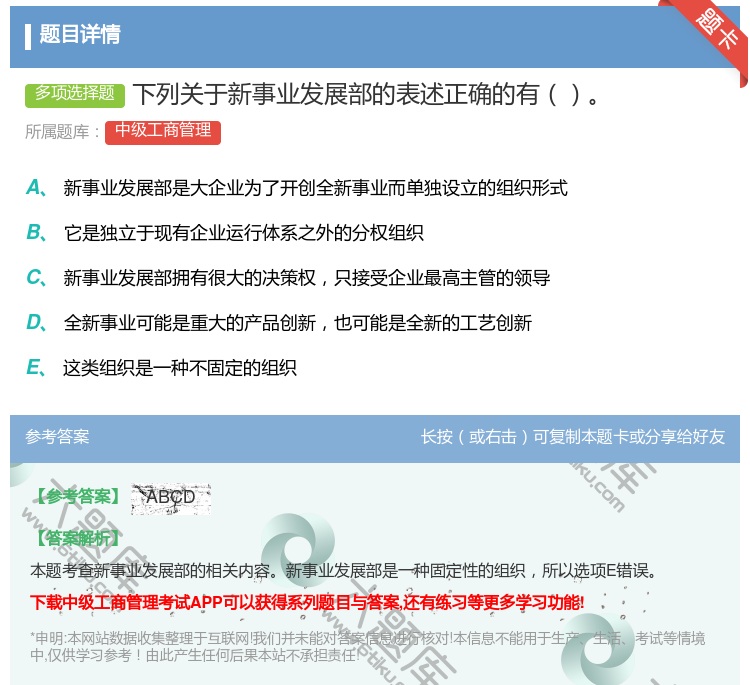The image size is (750, 685).
Task: Click the 题目详情 header title
Action: [80, 35]
